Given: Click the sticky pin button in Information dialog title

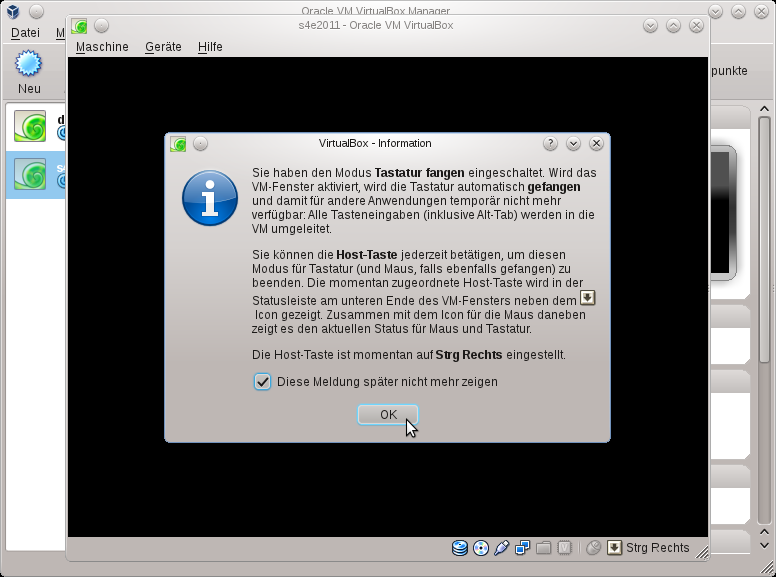Looking at the screenshot, I should coord(200,144).
